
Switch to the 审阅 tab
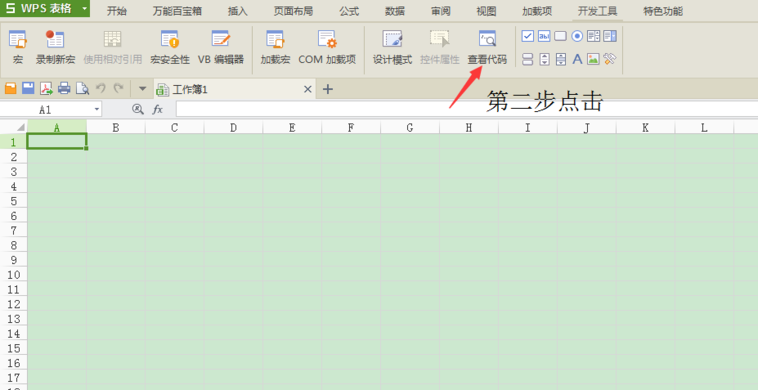(441, 11)
